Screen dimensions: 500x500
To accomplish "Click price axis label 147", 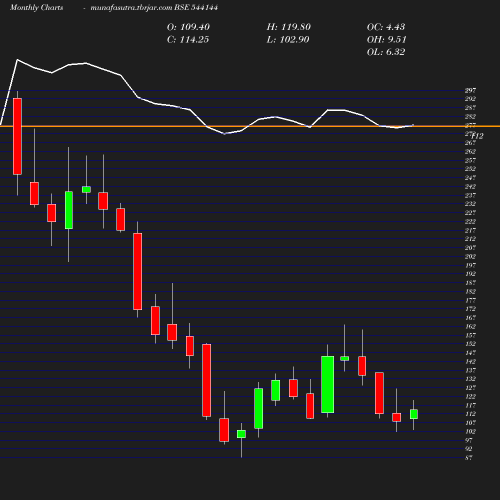I will tap(470, 353).
